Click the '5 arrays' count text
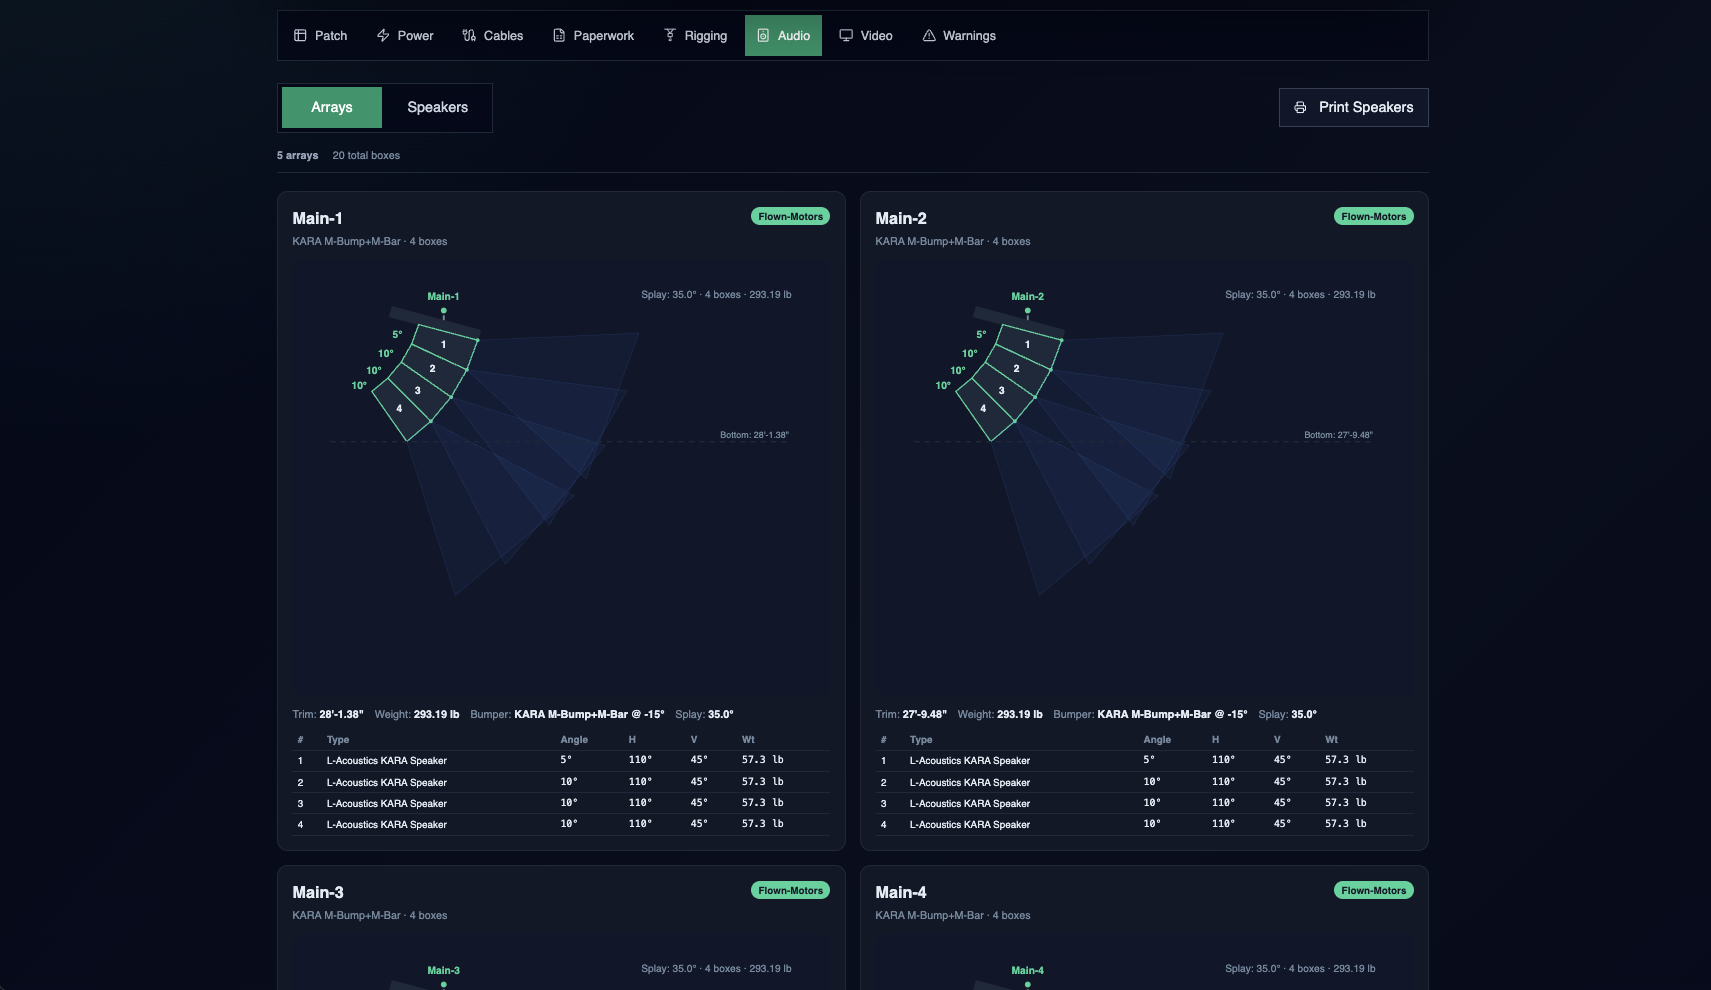1711x990 pixels. pos(297,155)
